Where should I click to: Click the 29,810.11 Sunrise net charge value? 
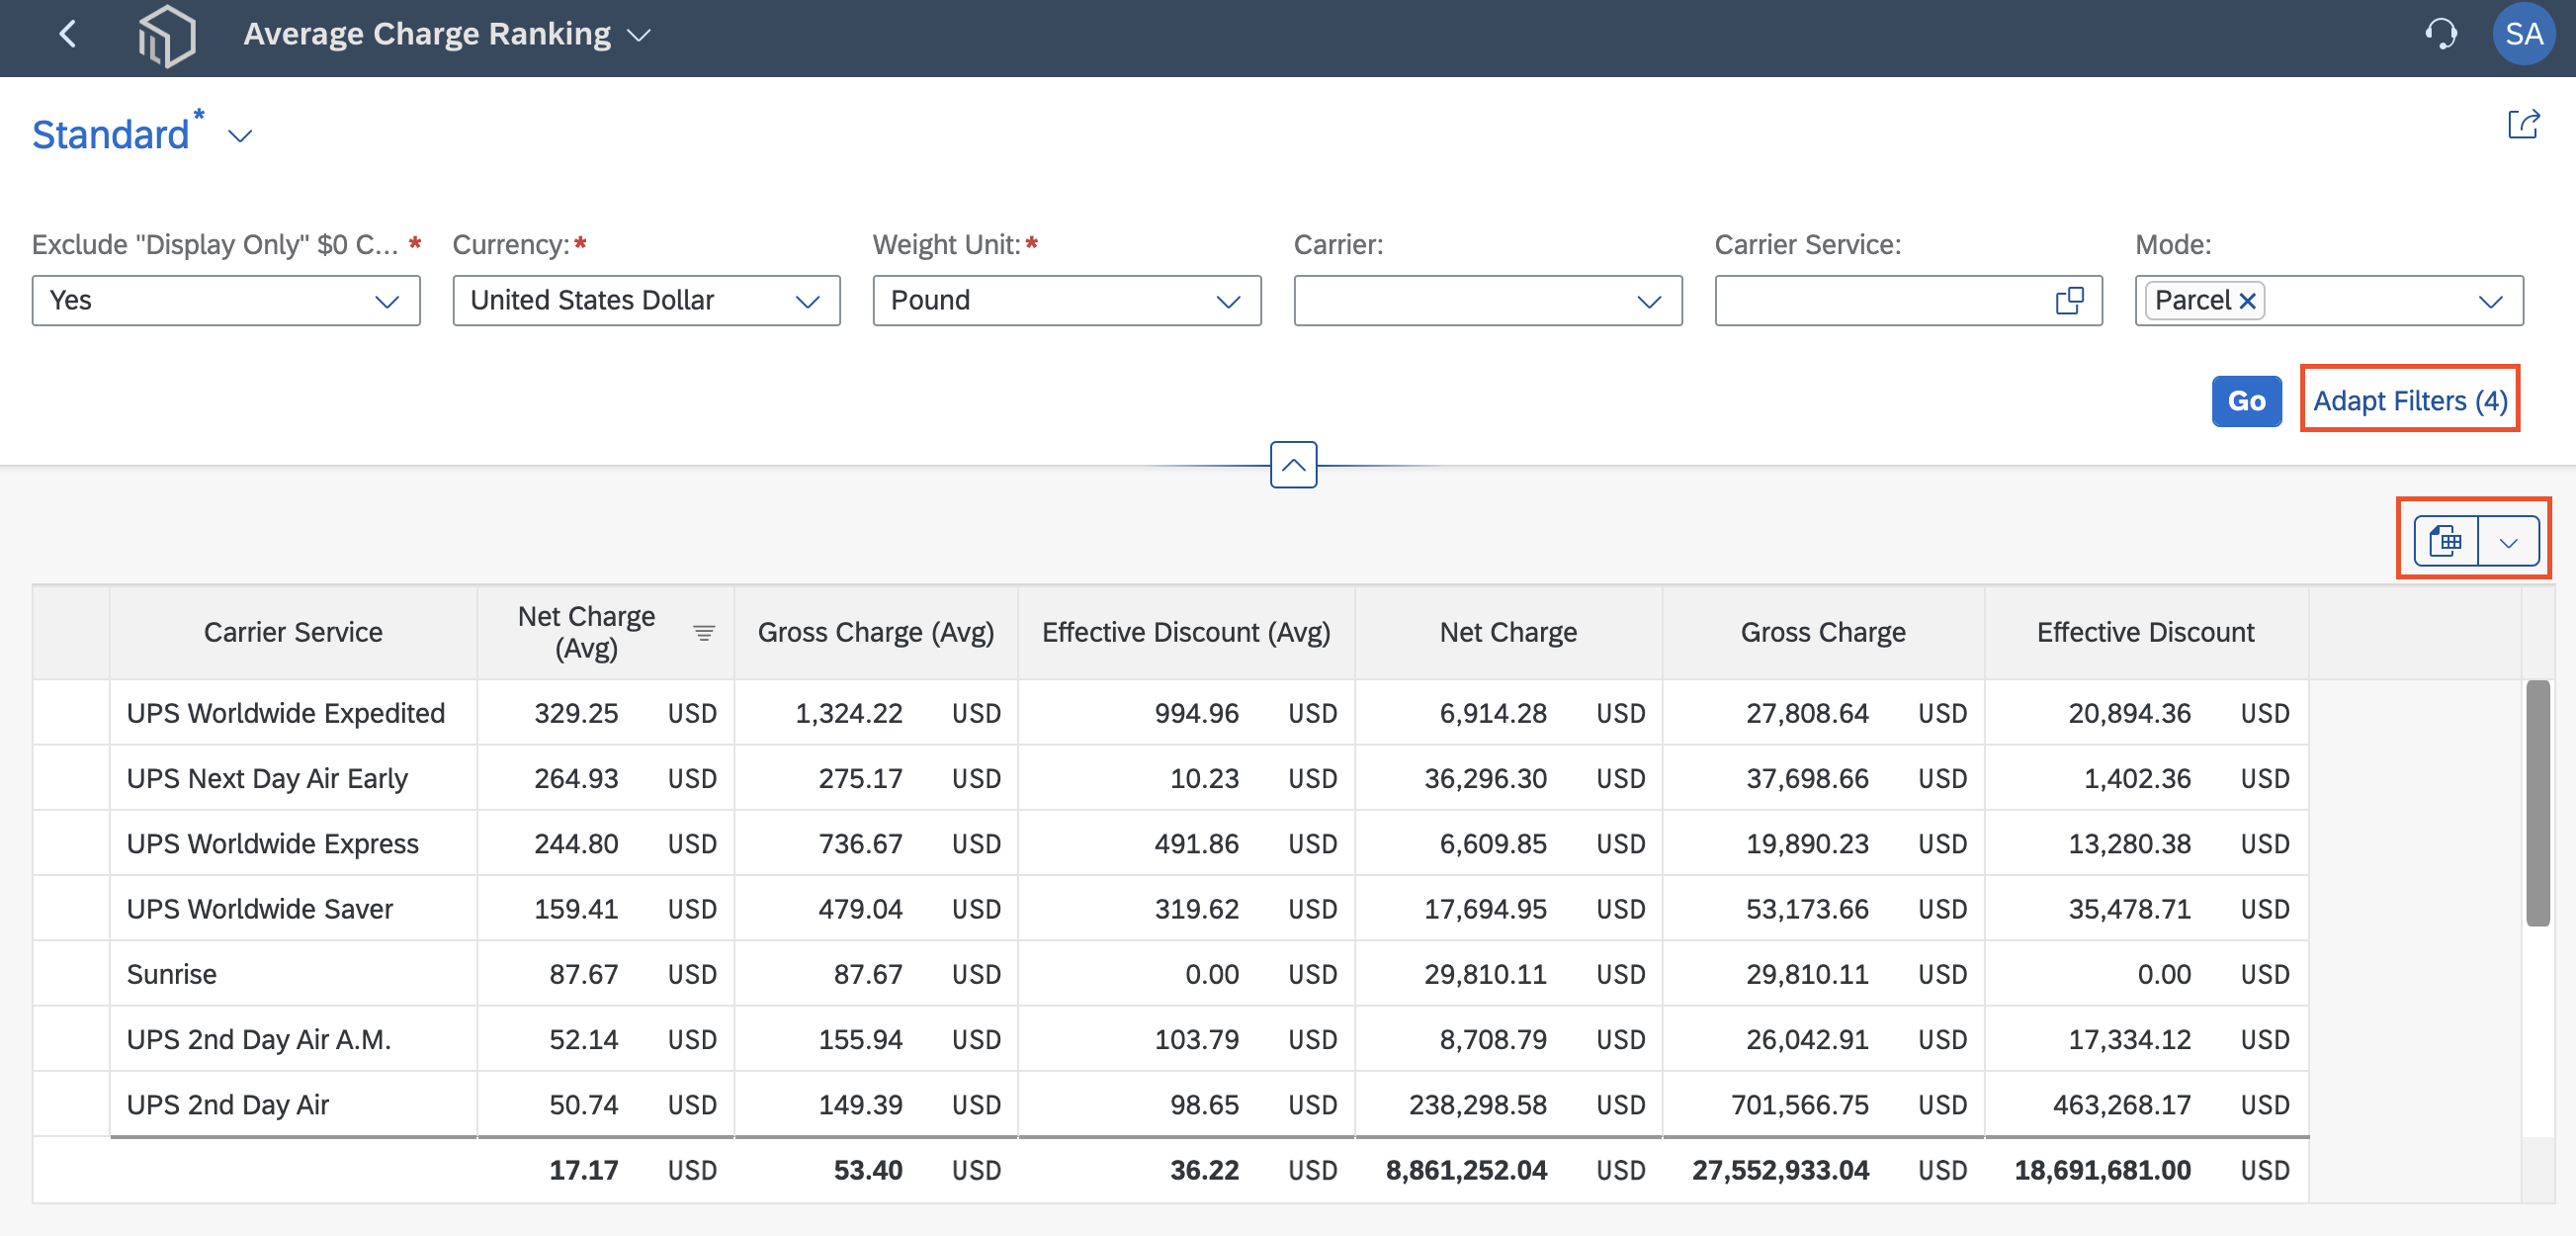[x=1485, y=974]
